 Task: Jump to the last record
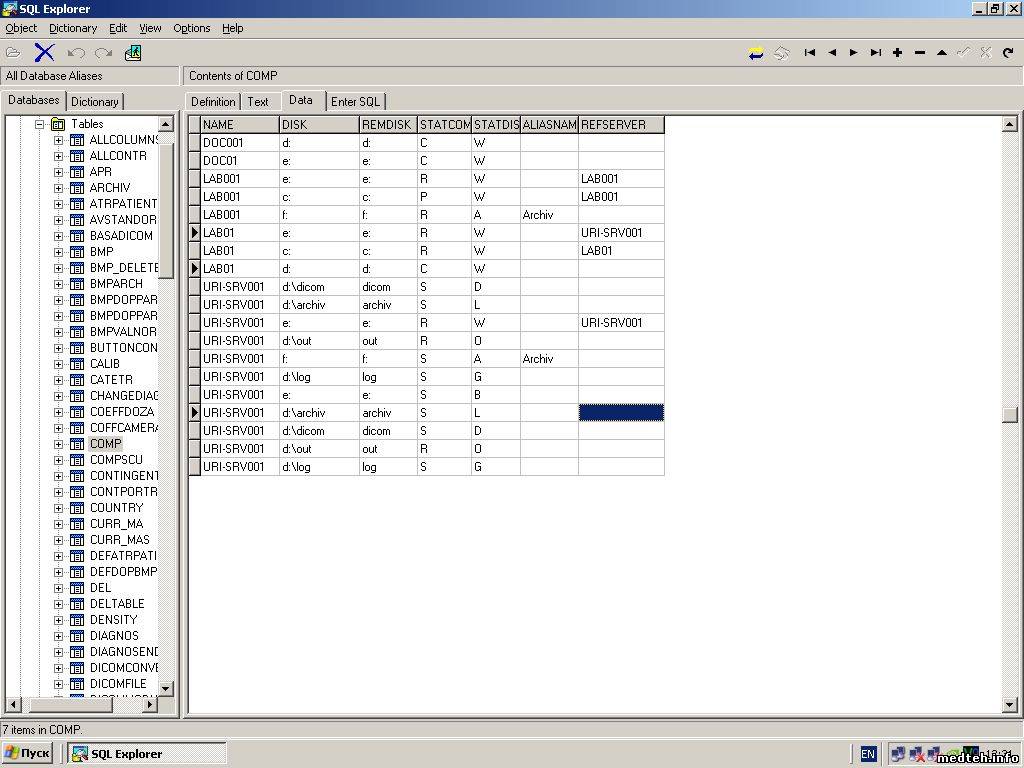click(876, 53)
